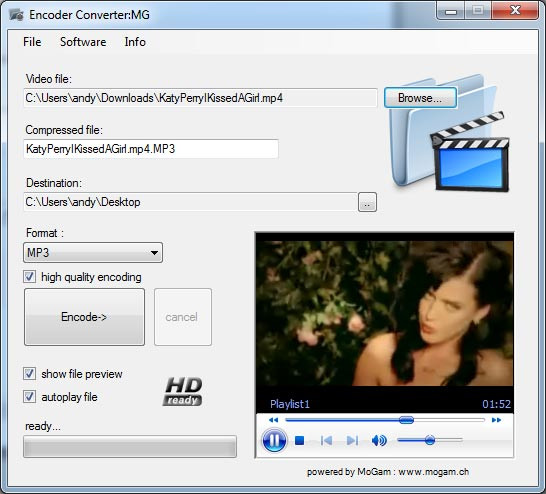
Task: Click the Encoder Converter app title icon
Action: point(16,15)
